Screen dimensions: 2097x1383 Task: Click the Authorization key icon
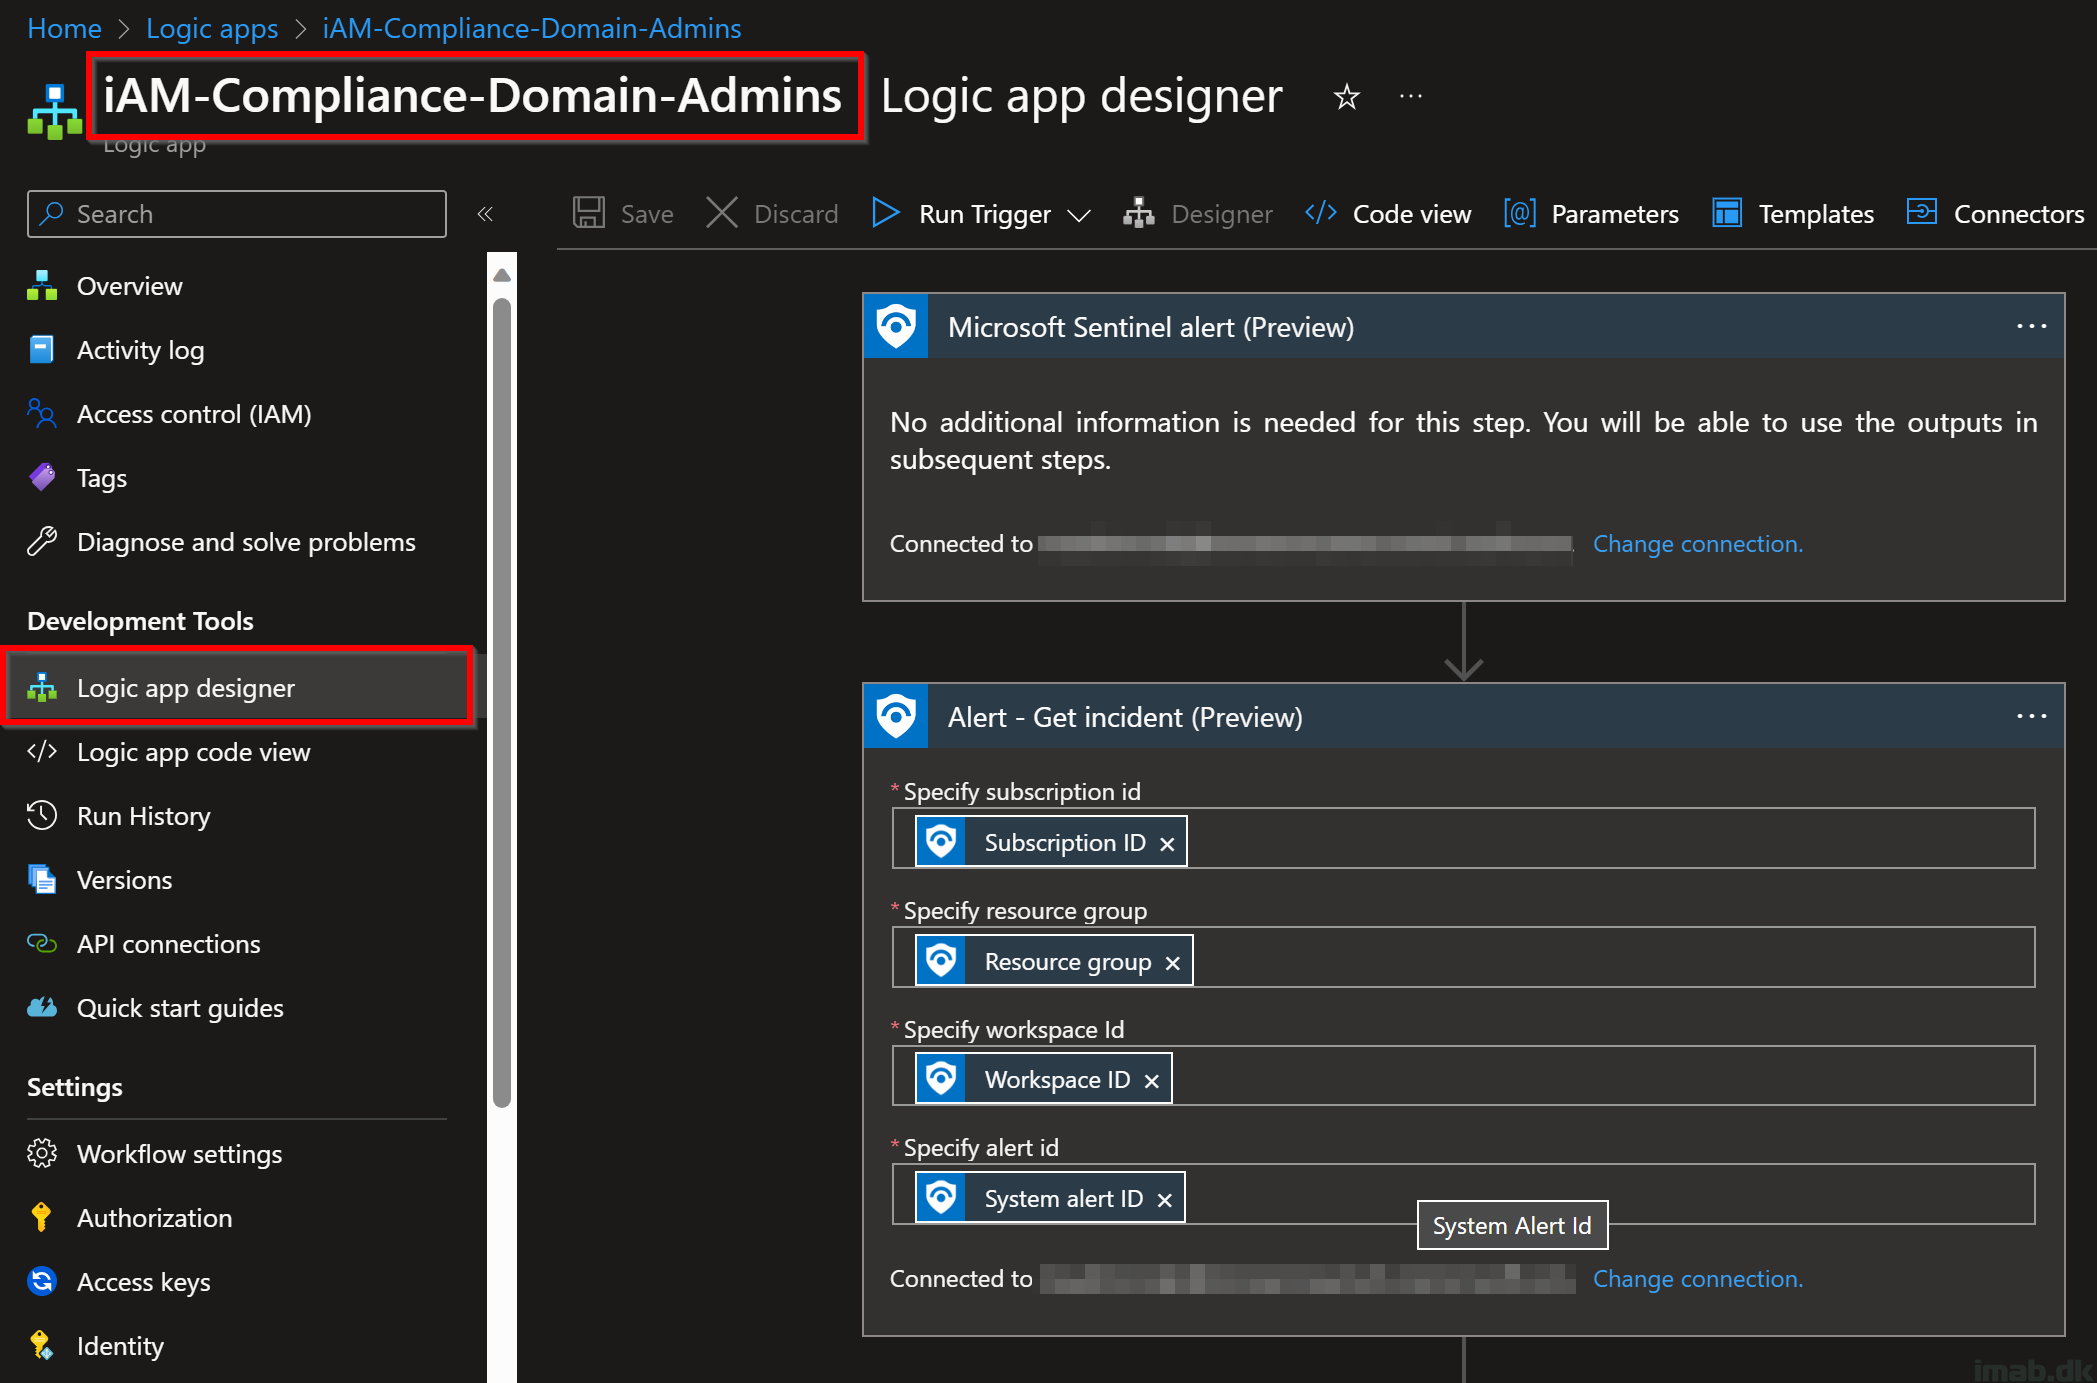pos(42,1218)
